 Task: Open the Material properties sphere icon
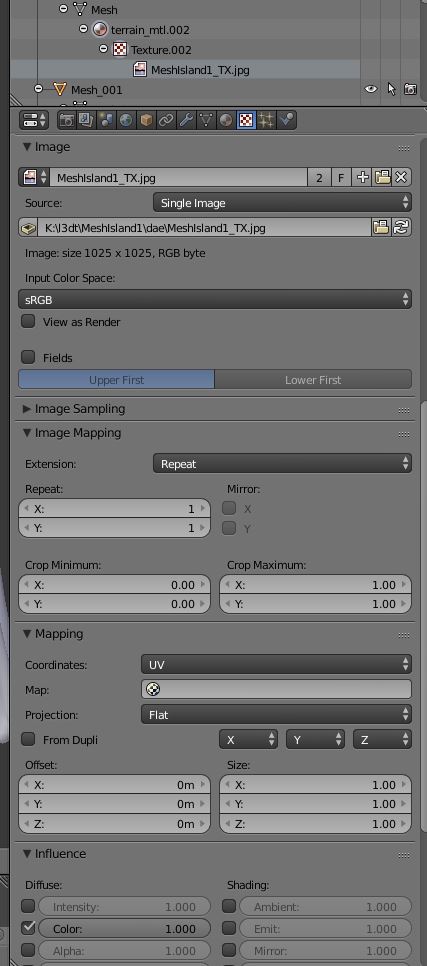[x=226, y=120]
